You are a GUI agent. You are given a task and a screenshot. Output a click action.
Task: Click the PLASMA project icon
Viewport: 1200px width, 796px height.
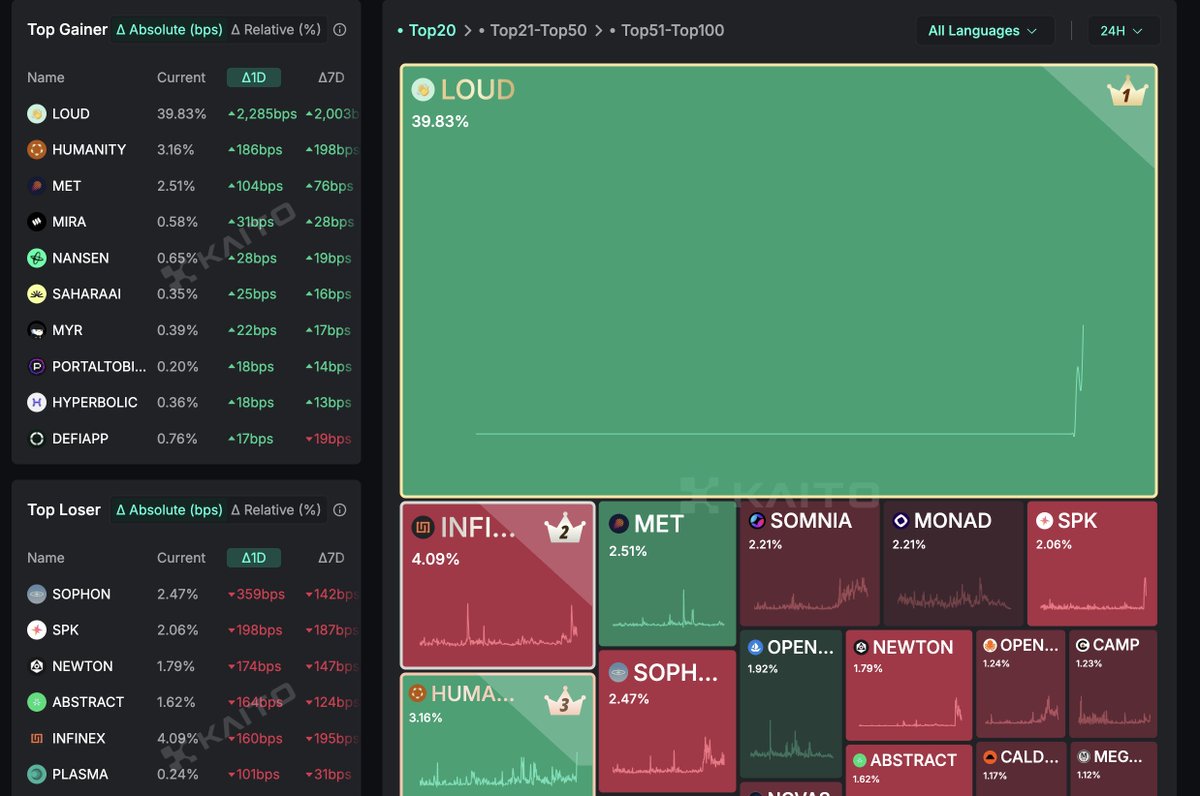(37, 774)
